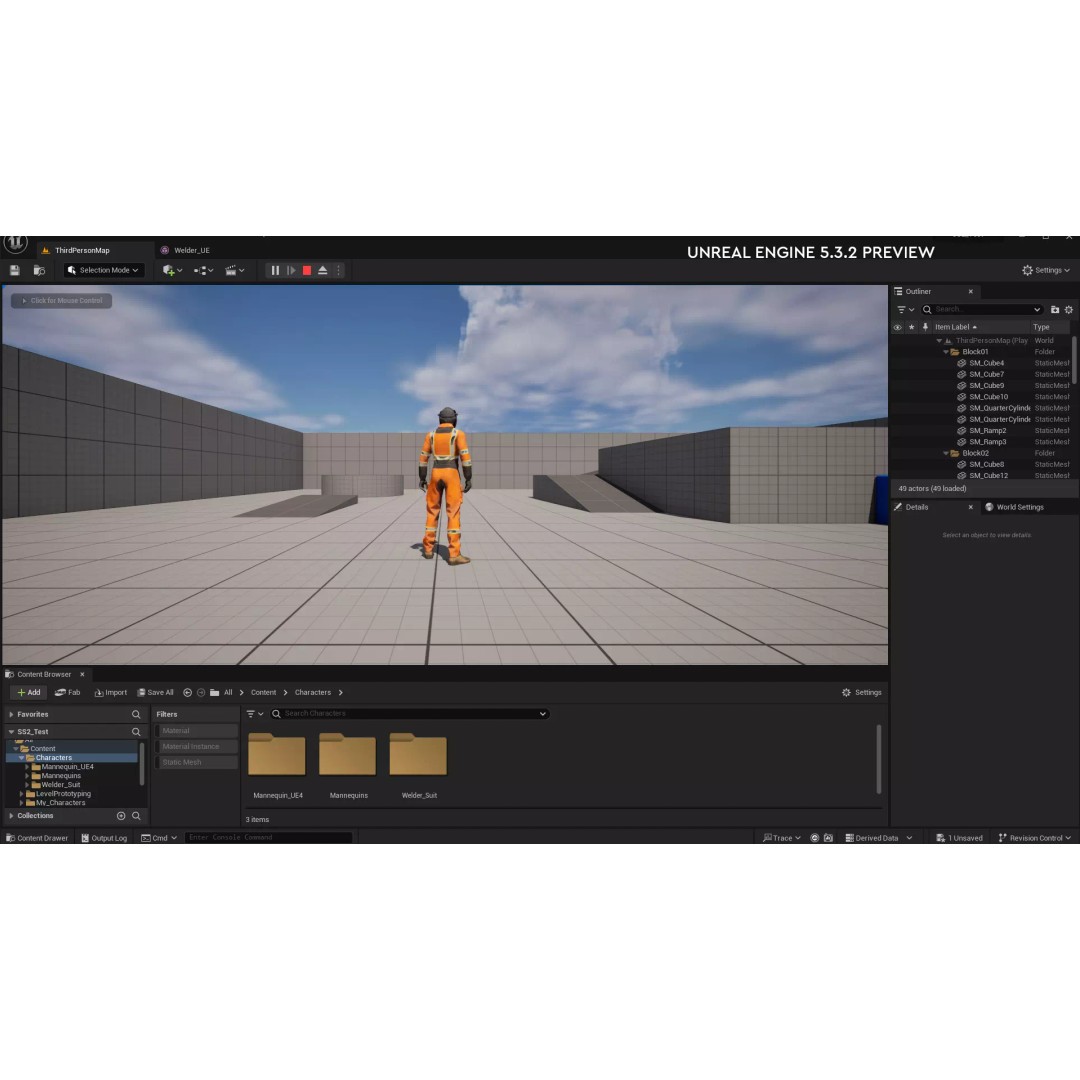1080x1080 pixels.
Task: Select SM_Cube10 in the Outliner
Action: [988, 397]
